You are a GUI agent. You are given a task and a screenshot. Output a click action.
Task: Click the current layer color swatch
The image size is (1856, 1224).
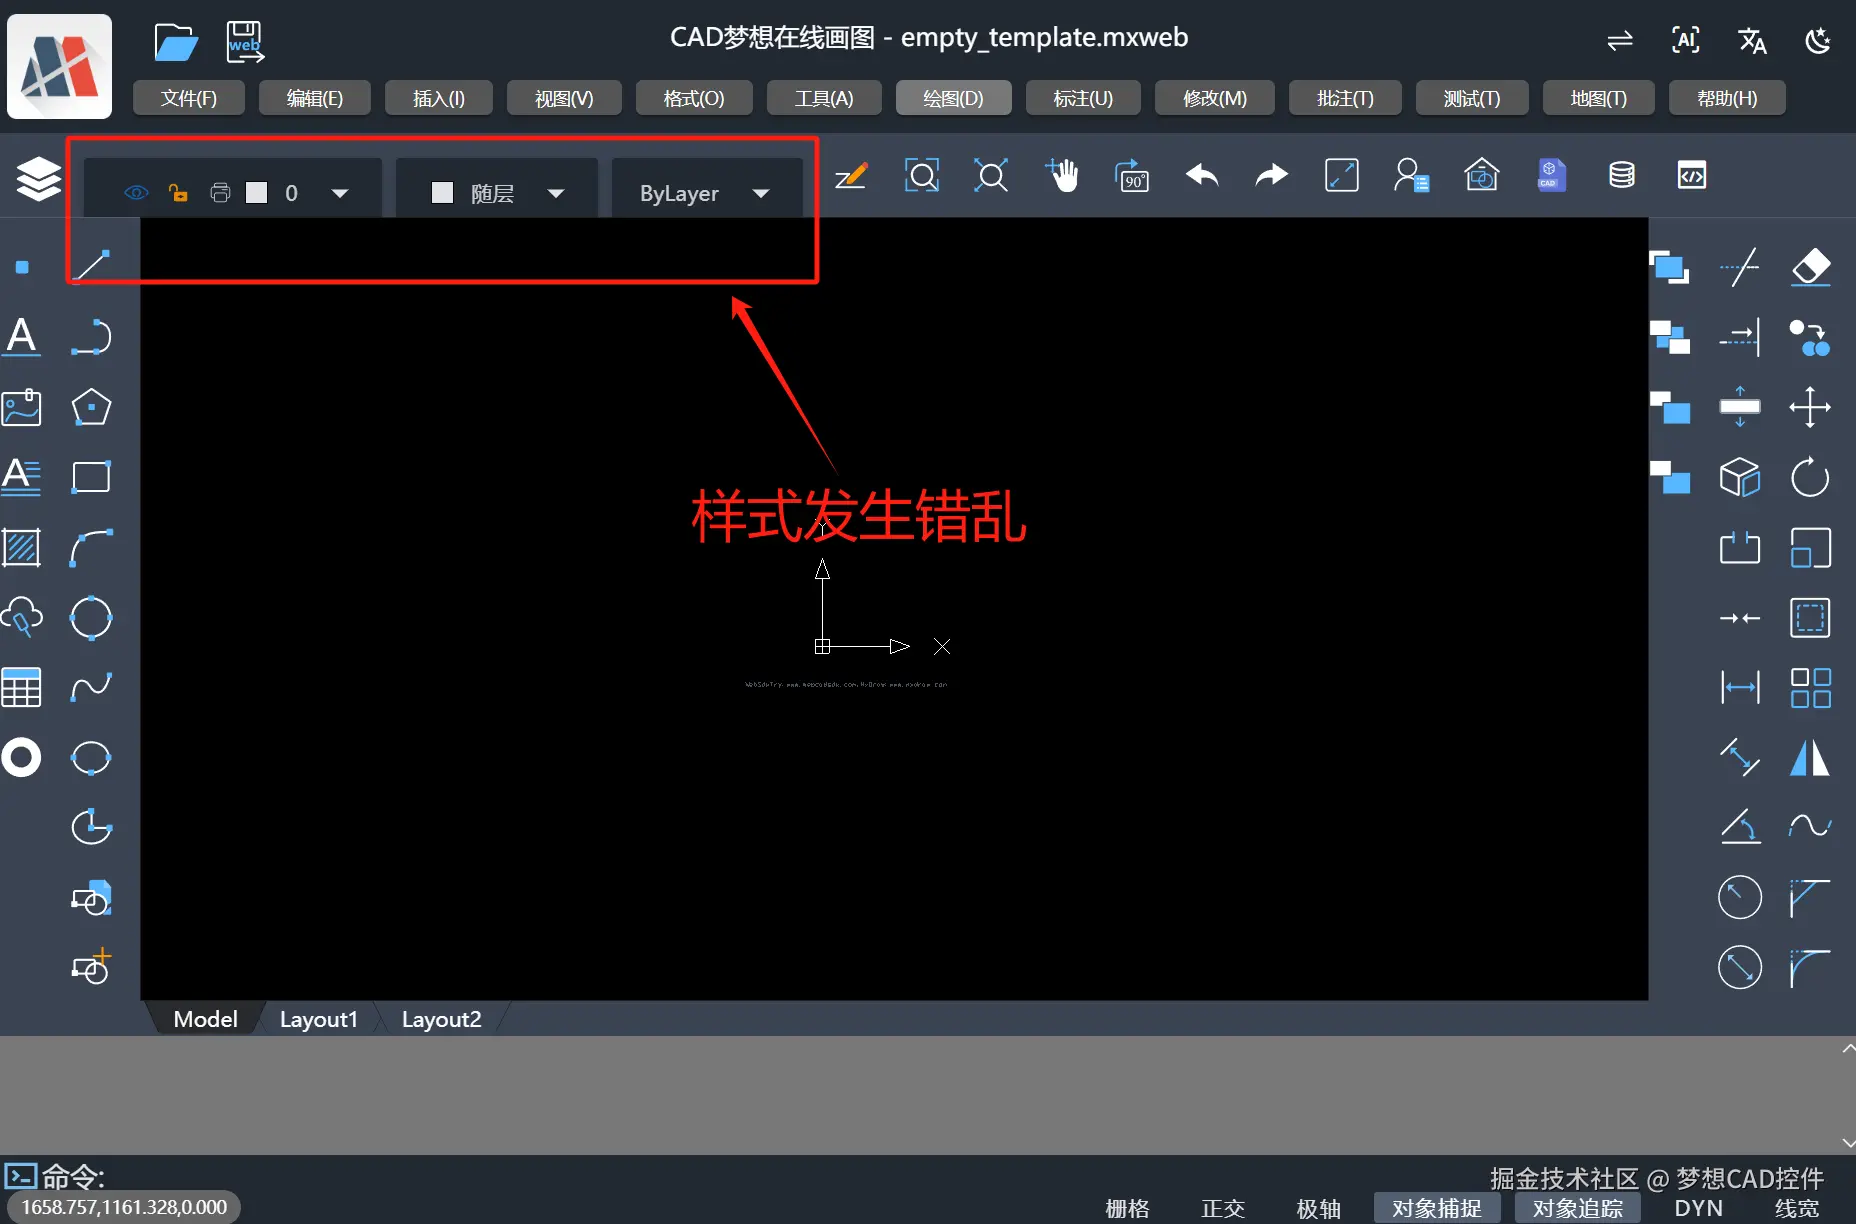point(257,192)
